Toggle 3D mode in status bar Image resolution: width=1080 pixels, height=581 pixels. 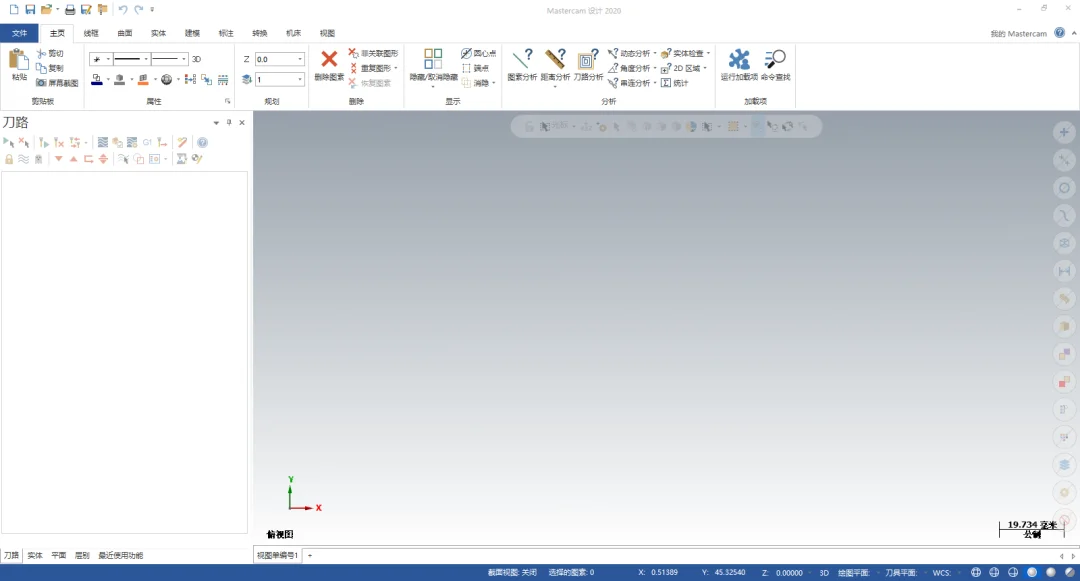point(824,573)
